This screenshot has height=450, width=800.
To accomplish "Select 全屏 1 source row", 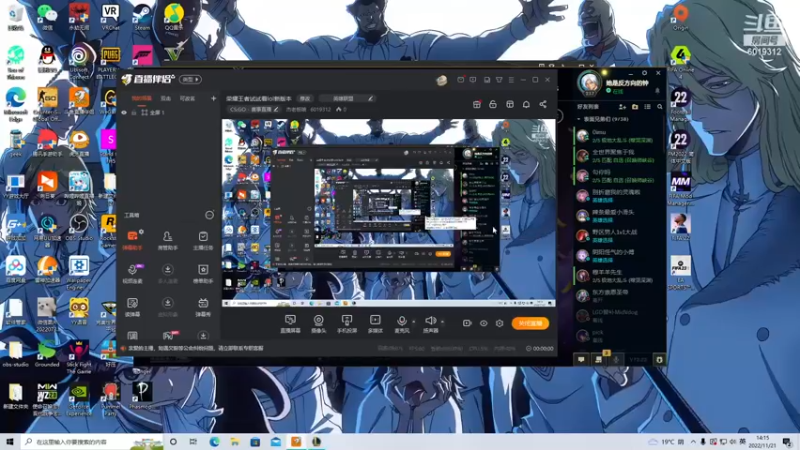I will (x=168, y=112).
